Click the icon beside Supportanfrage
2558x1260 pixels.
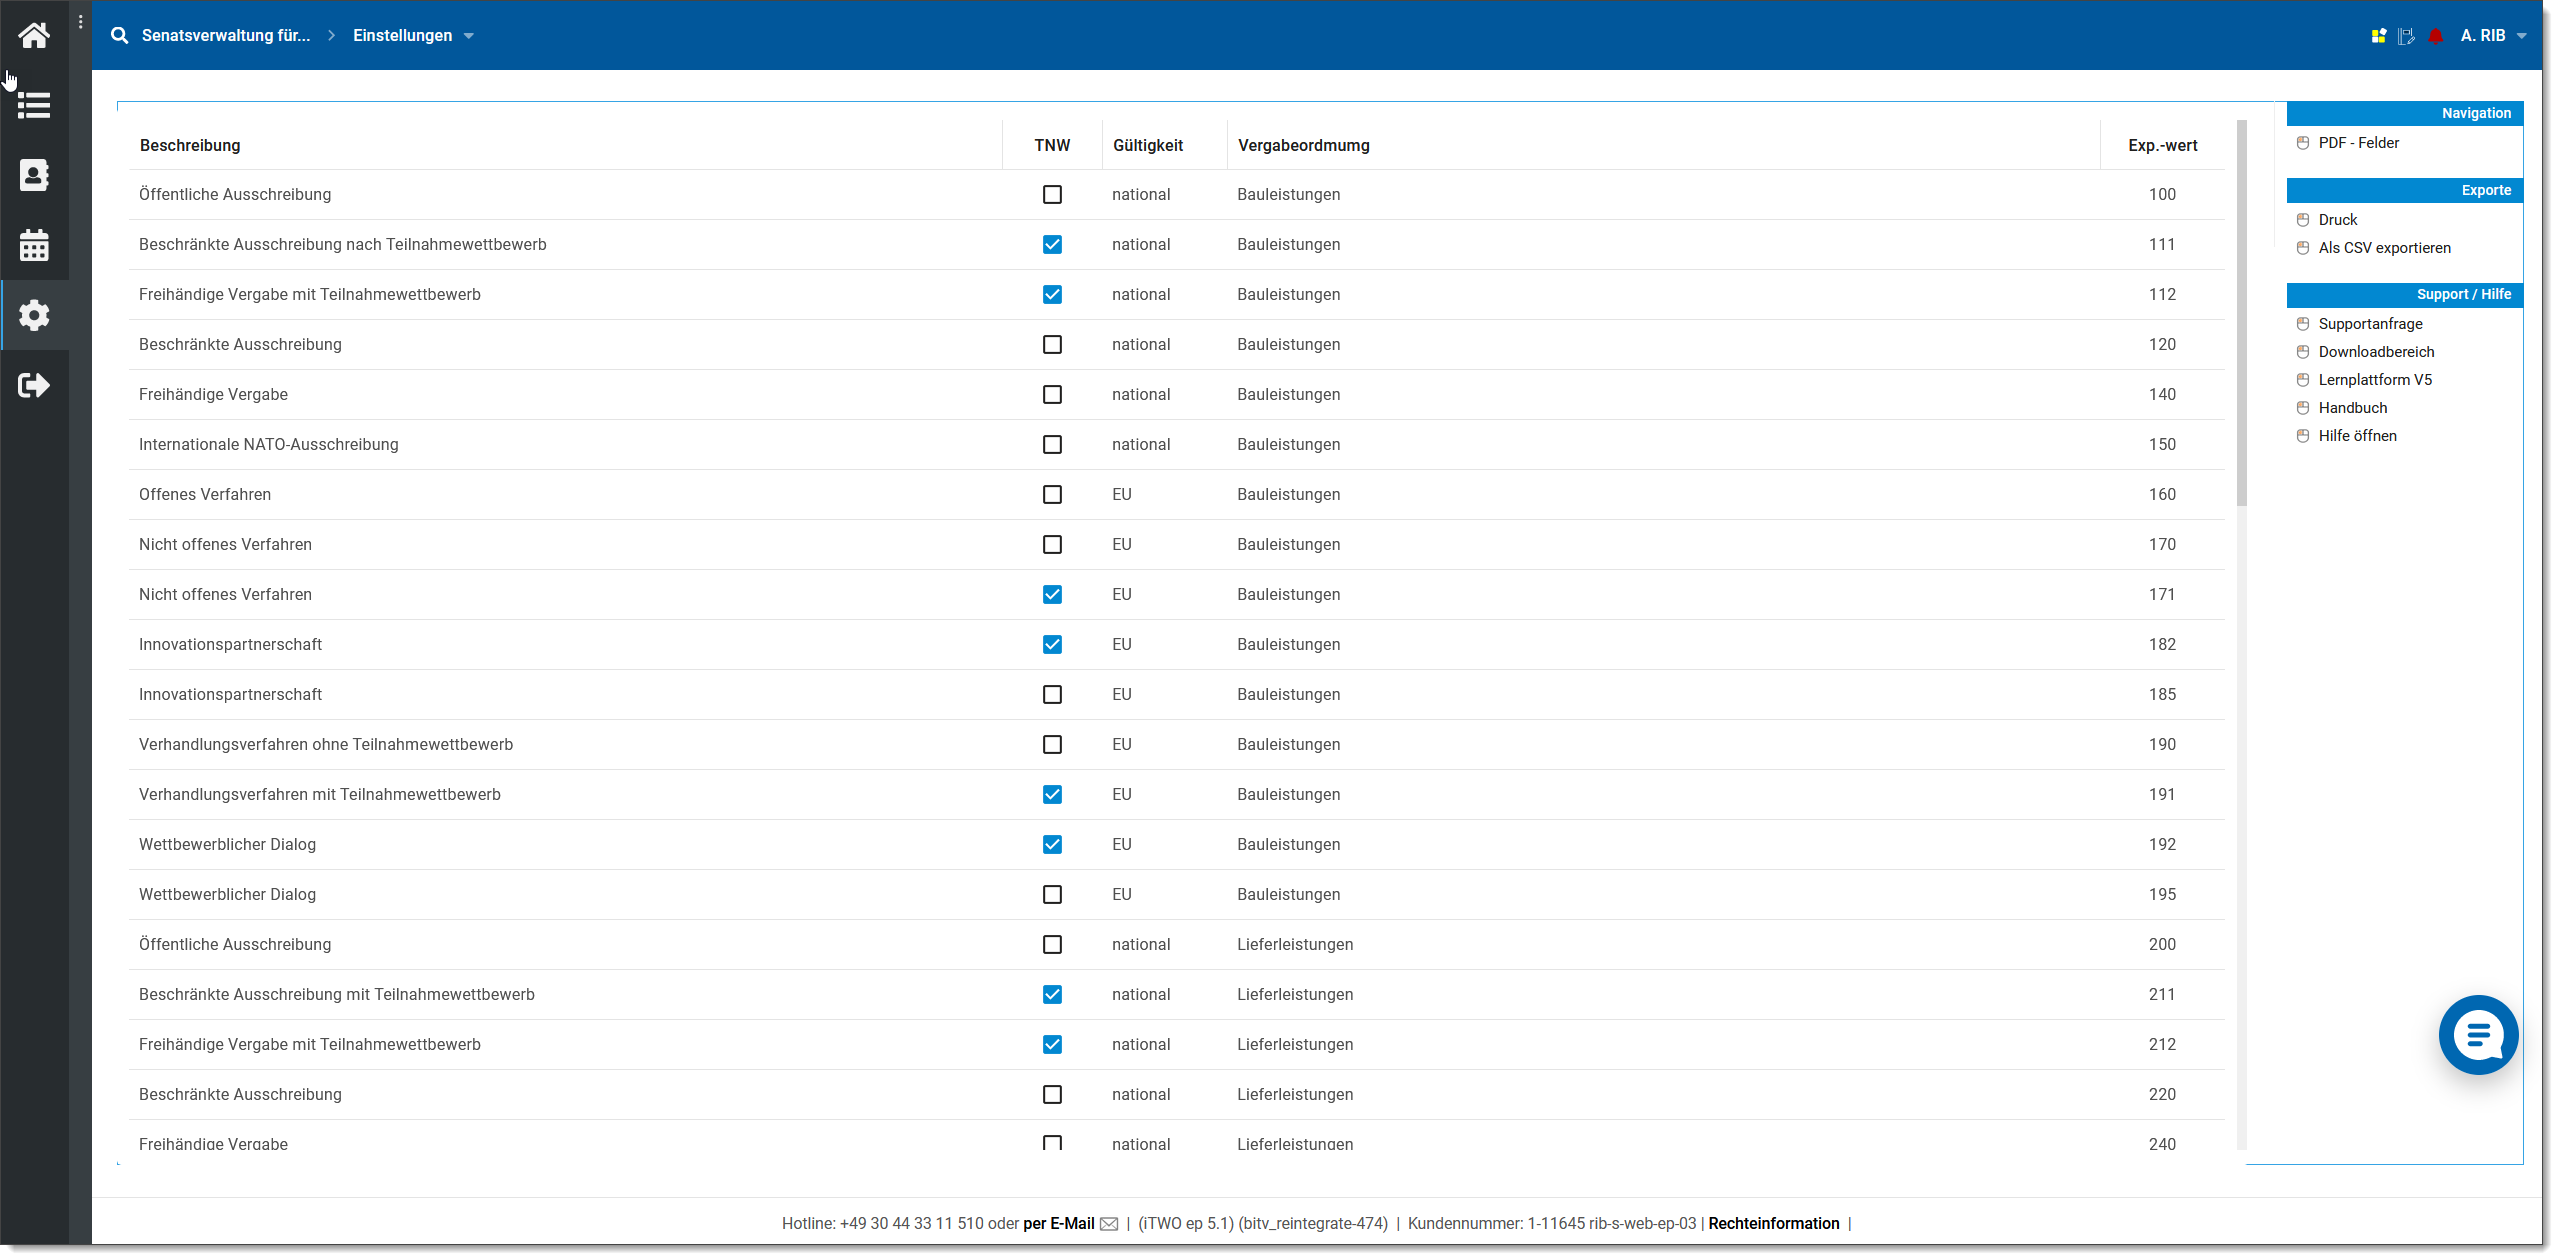[2303, 324]
